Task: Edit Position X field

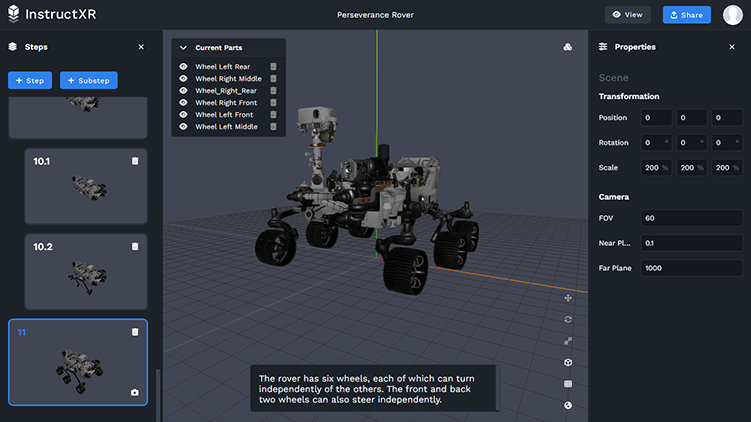Action: (x=656, y=117)
